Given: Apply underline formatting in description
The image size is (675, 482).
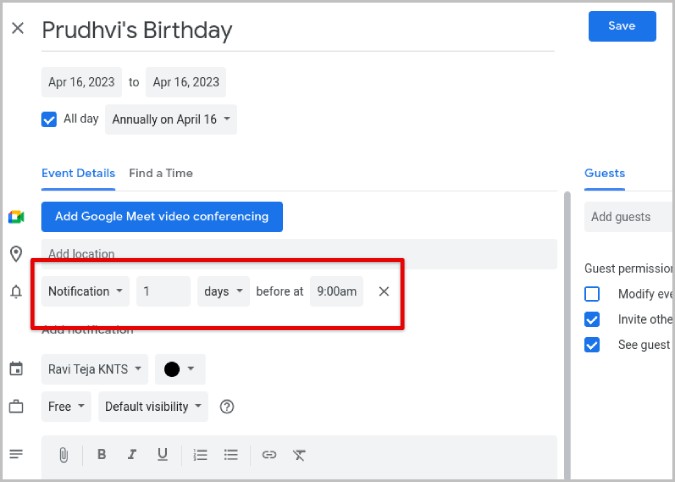Looking at the screenshot, I should [162, 454].
